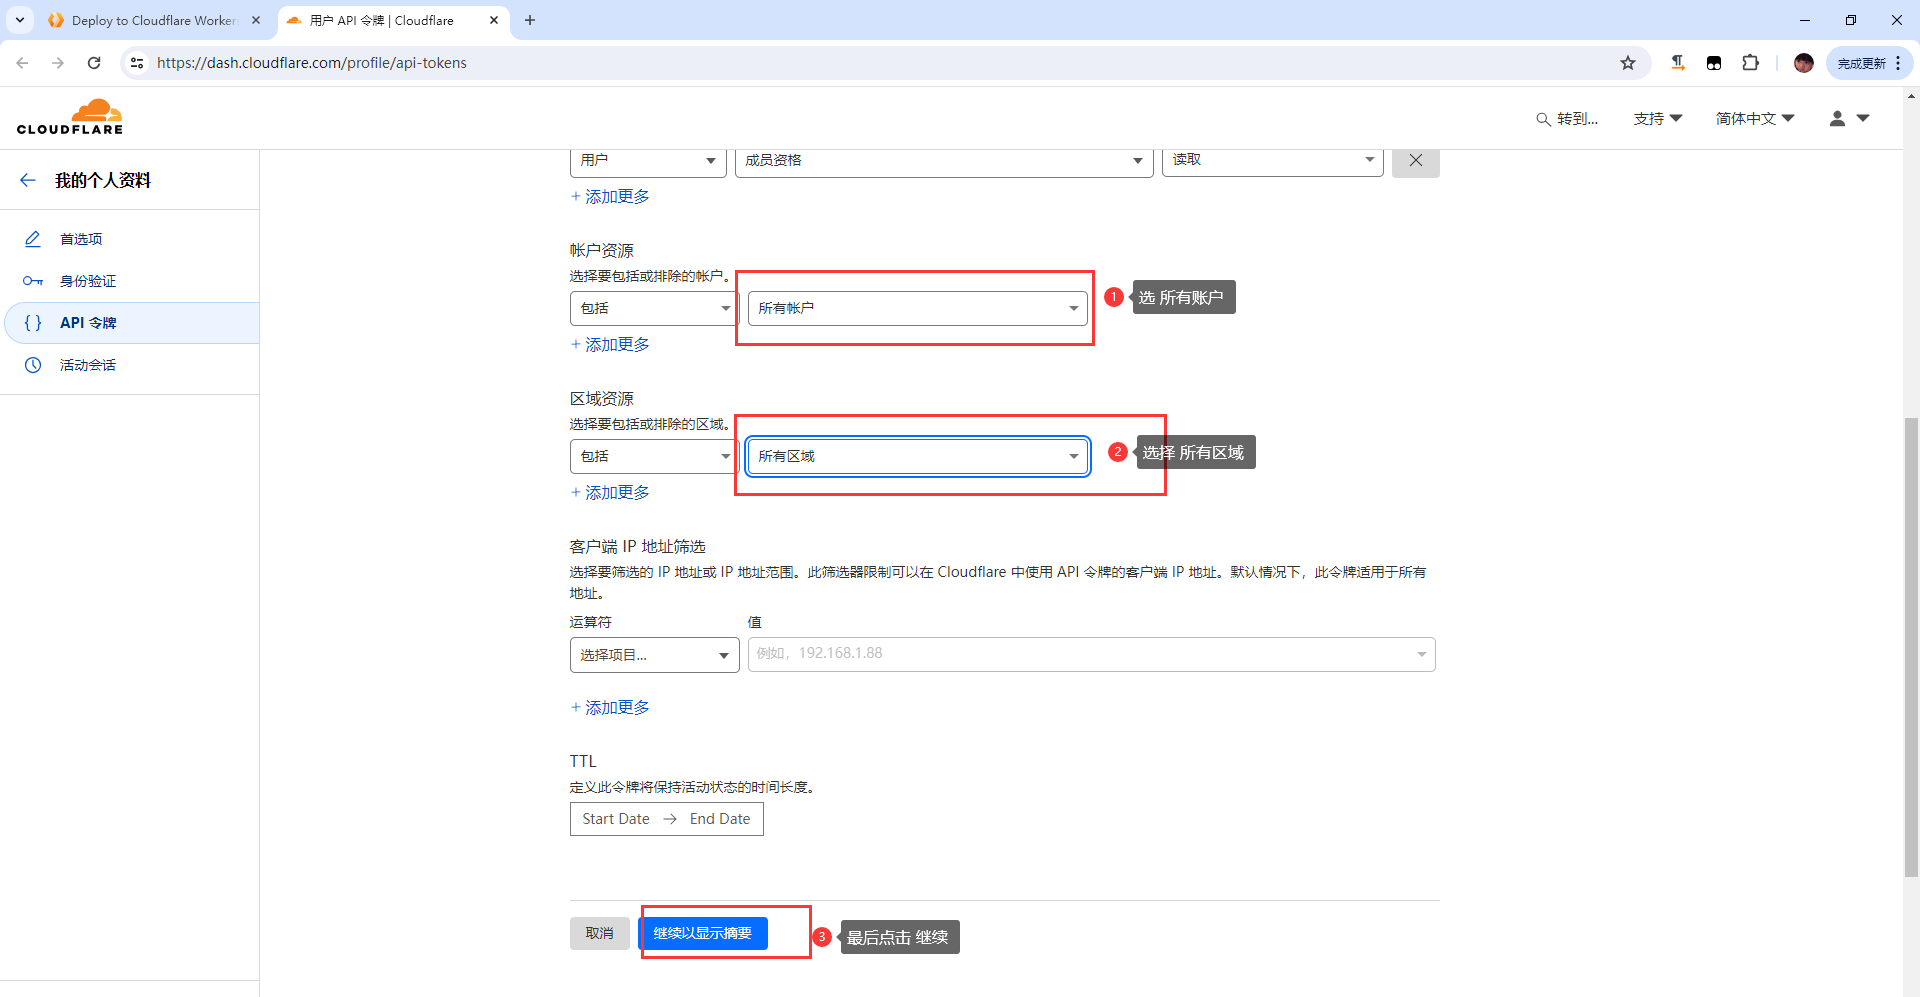The image size is (1920, 997).
Task: Select API 令牌 in the sidebar
Action: (88, 323)
